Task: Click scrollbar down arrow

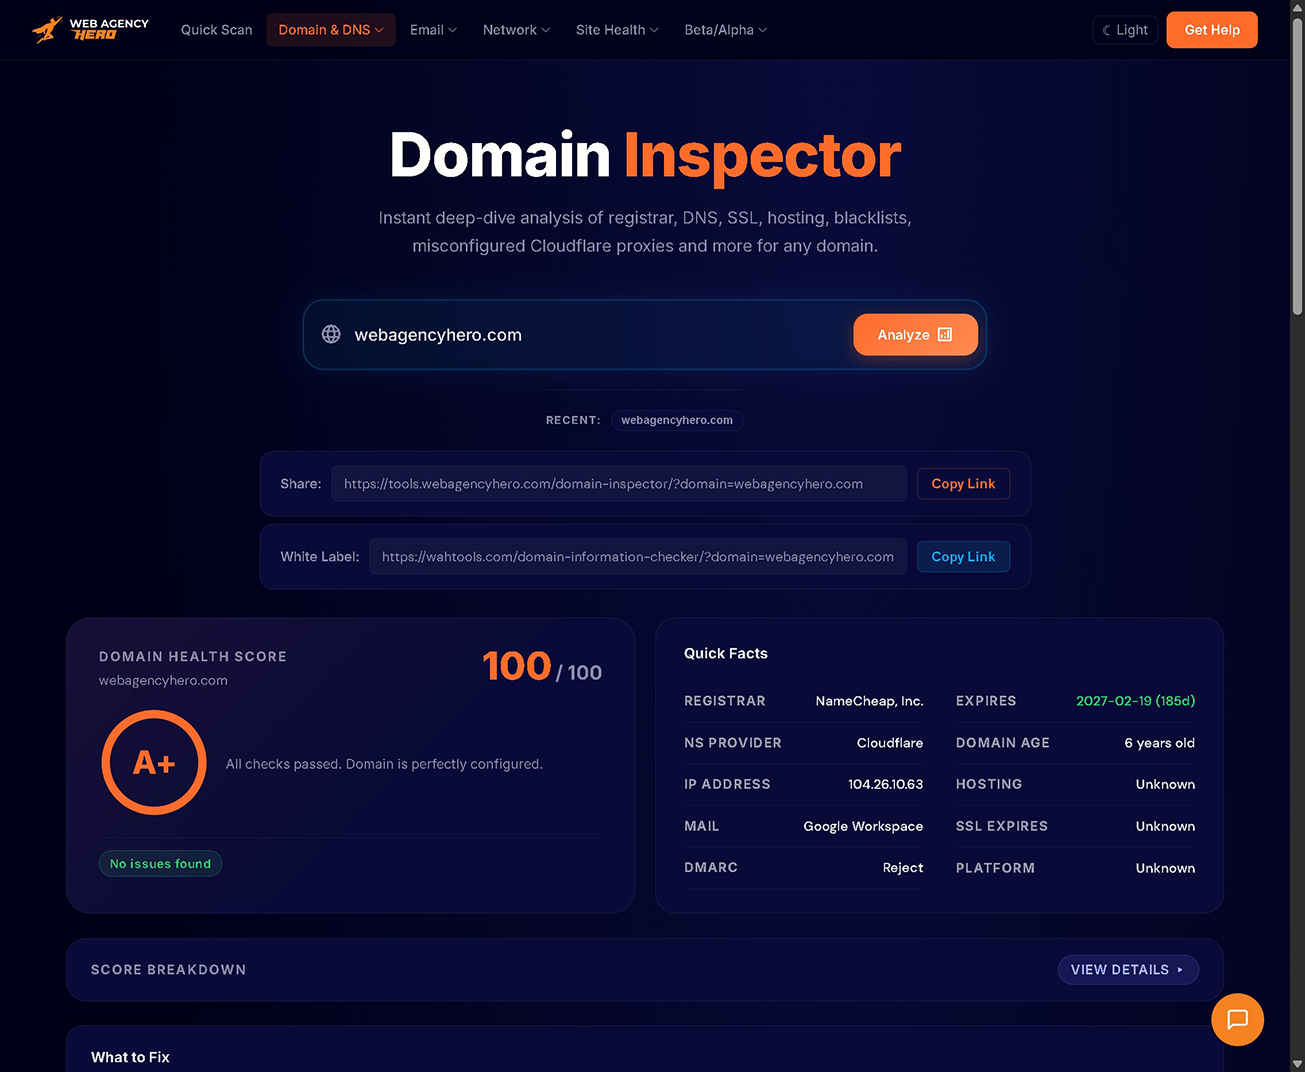Action: (x=1297, y=1064)
